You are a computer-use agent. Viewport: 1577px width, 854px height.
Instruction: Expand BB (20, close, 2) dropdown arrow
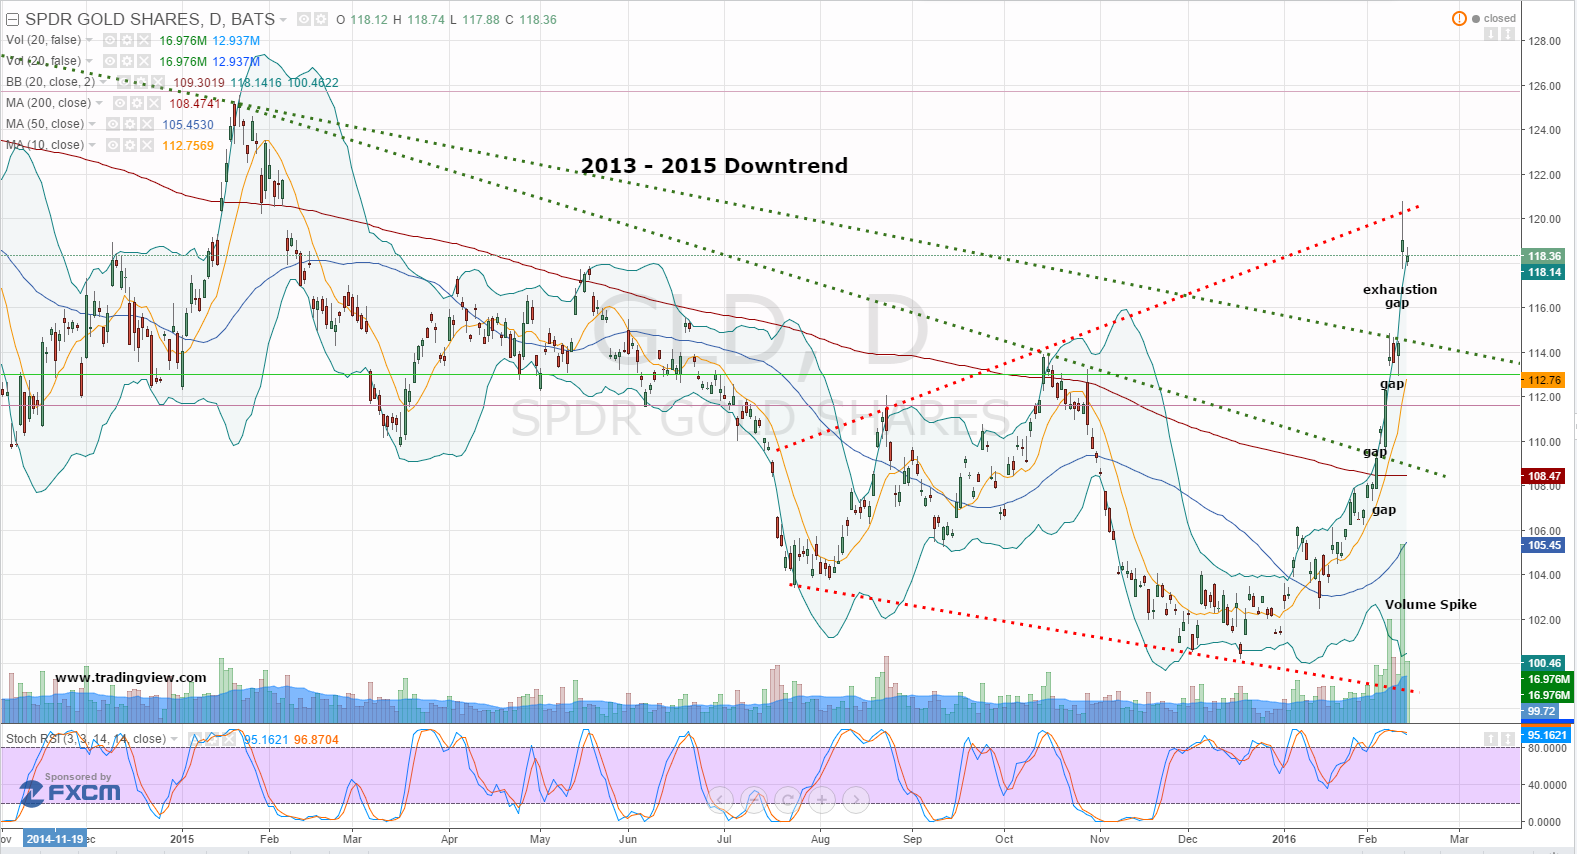(104, 83)
